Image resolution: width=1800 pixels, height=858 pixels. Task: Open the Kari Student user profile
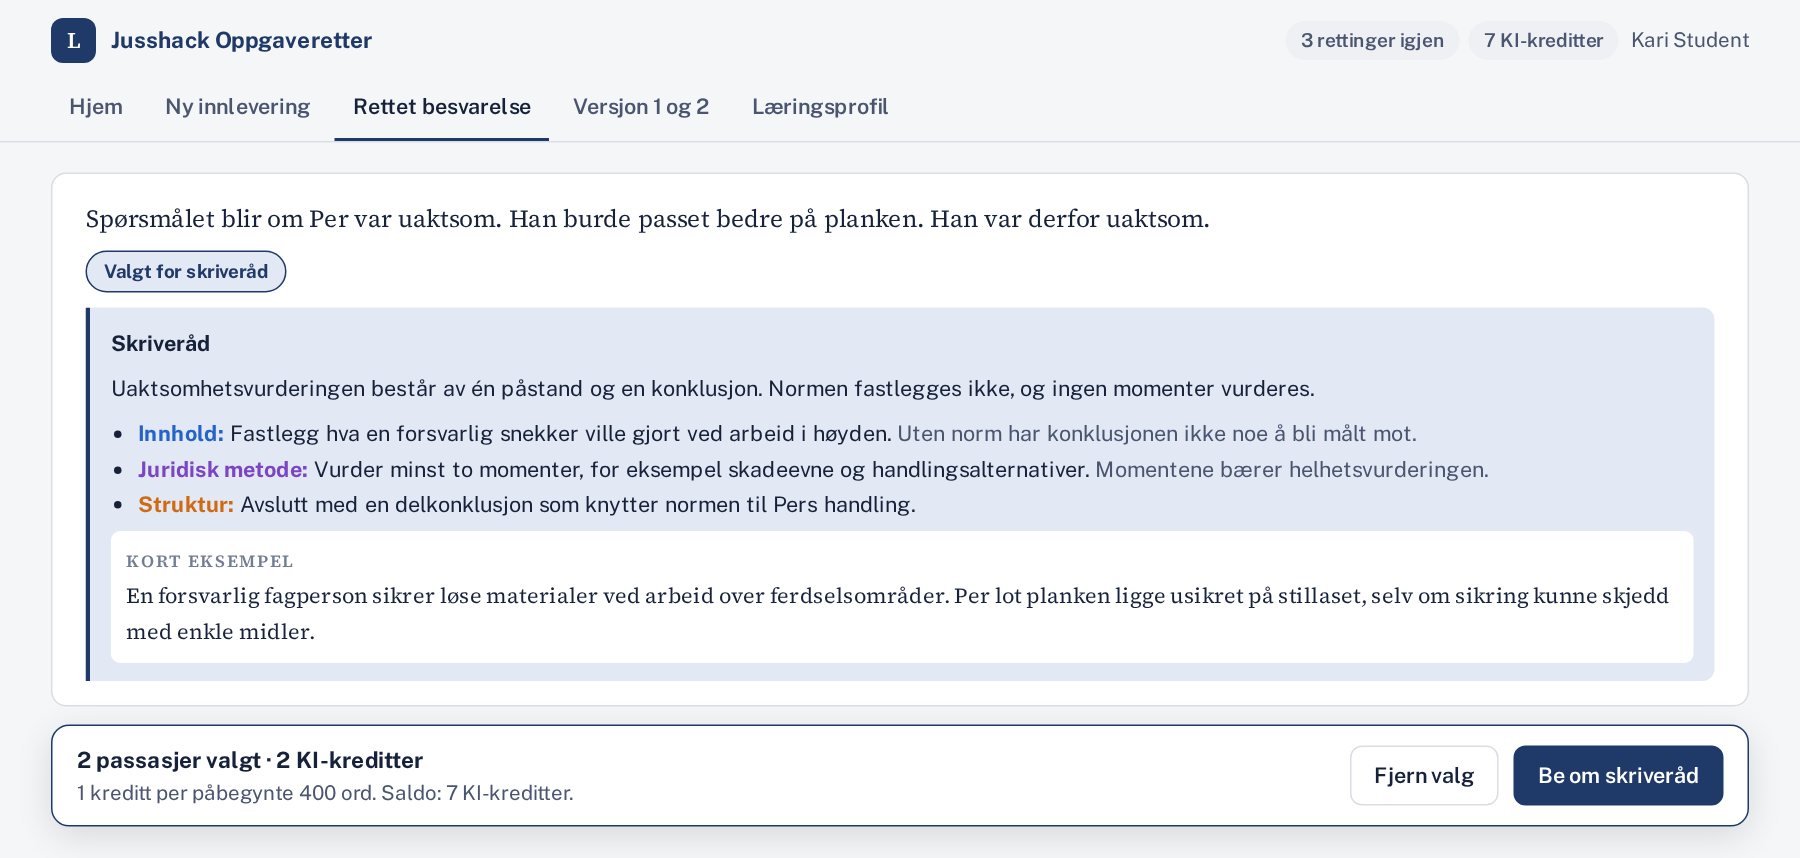1690,40
